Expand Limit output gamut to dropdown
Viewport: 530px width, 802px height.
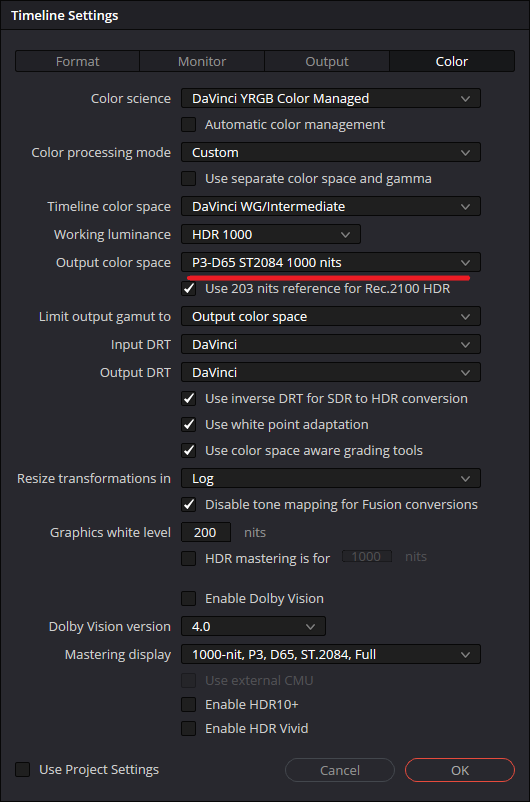(330, 317)
